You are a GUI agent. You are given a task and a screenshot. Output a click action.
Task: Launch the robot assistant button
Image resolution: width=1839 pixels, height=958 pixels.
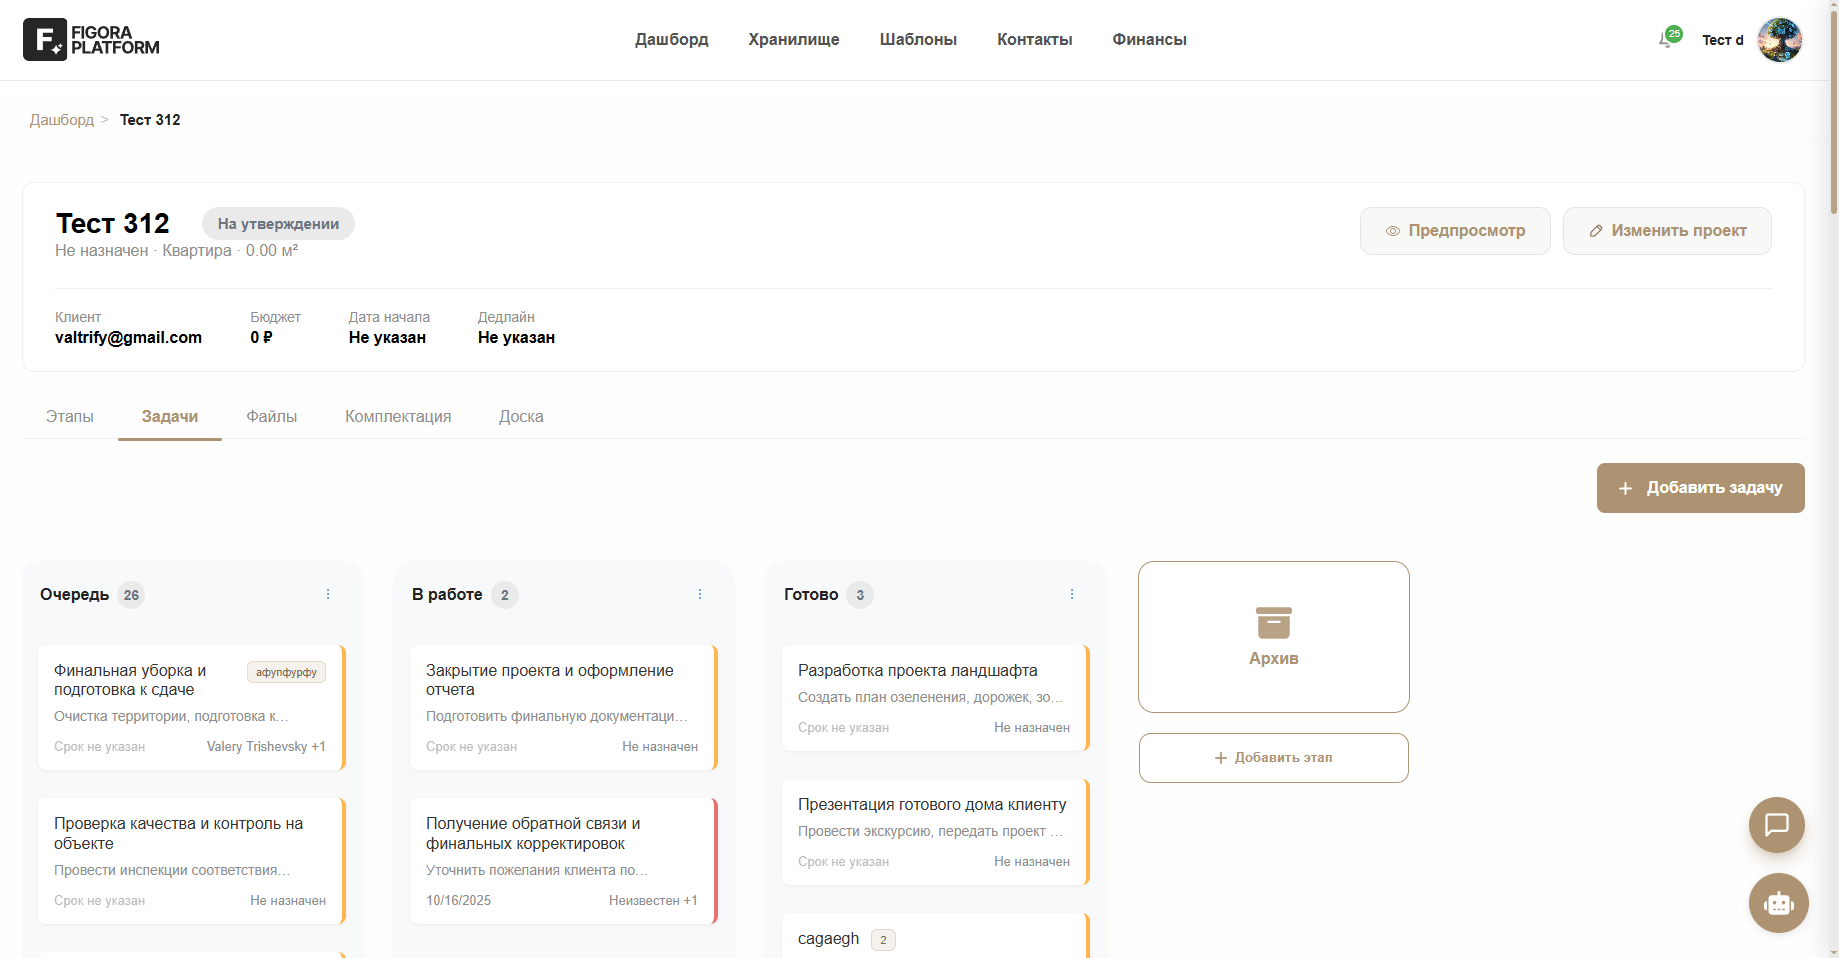click(x=1779, y=903)
